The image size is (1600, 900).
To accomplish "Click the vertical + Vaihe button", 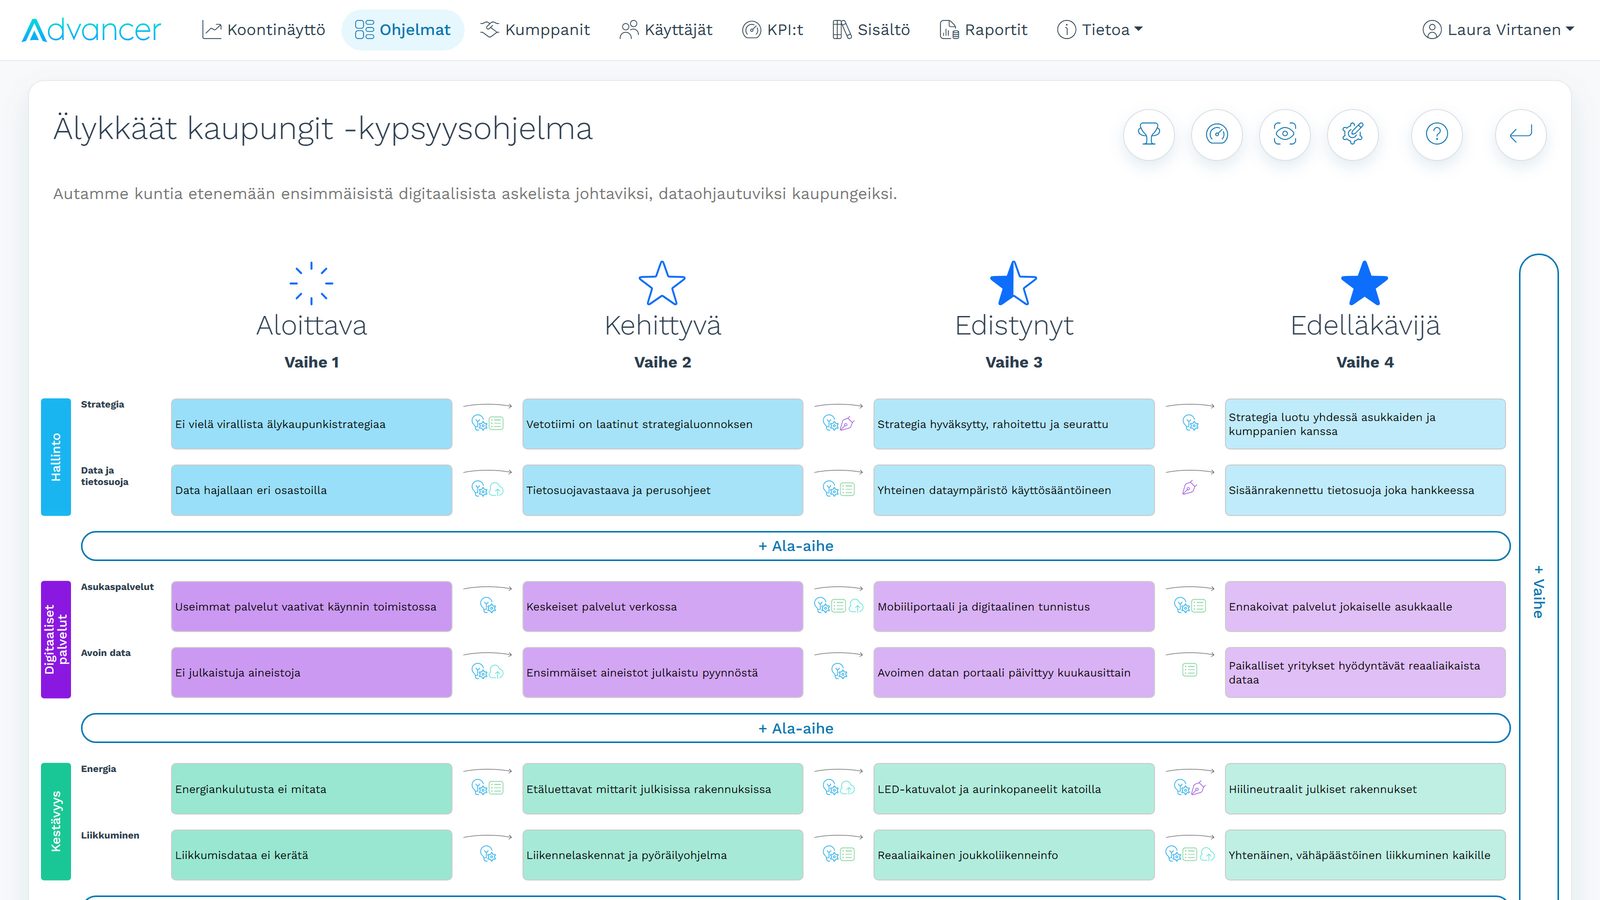I will click(x=1538, y=590).
